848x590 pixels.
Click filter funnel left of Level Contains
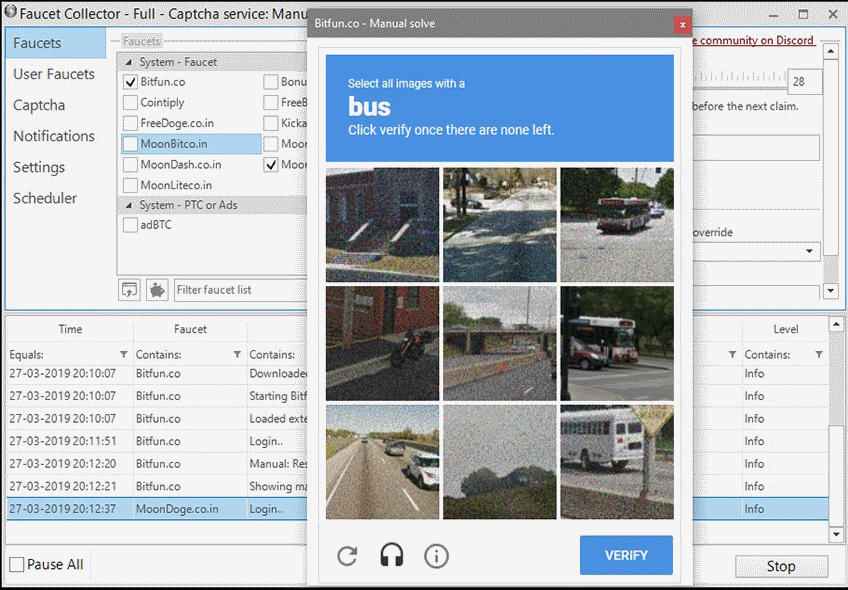(732, 354)
